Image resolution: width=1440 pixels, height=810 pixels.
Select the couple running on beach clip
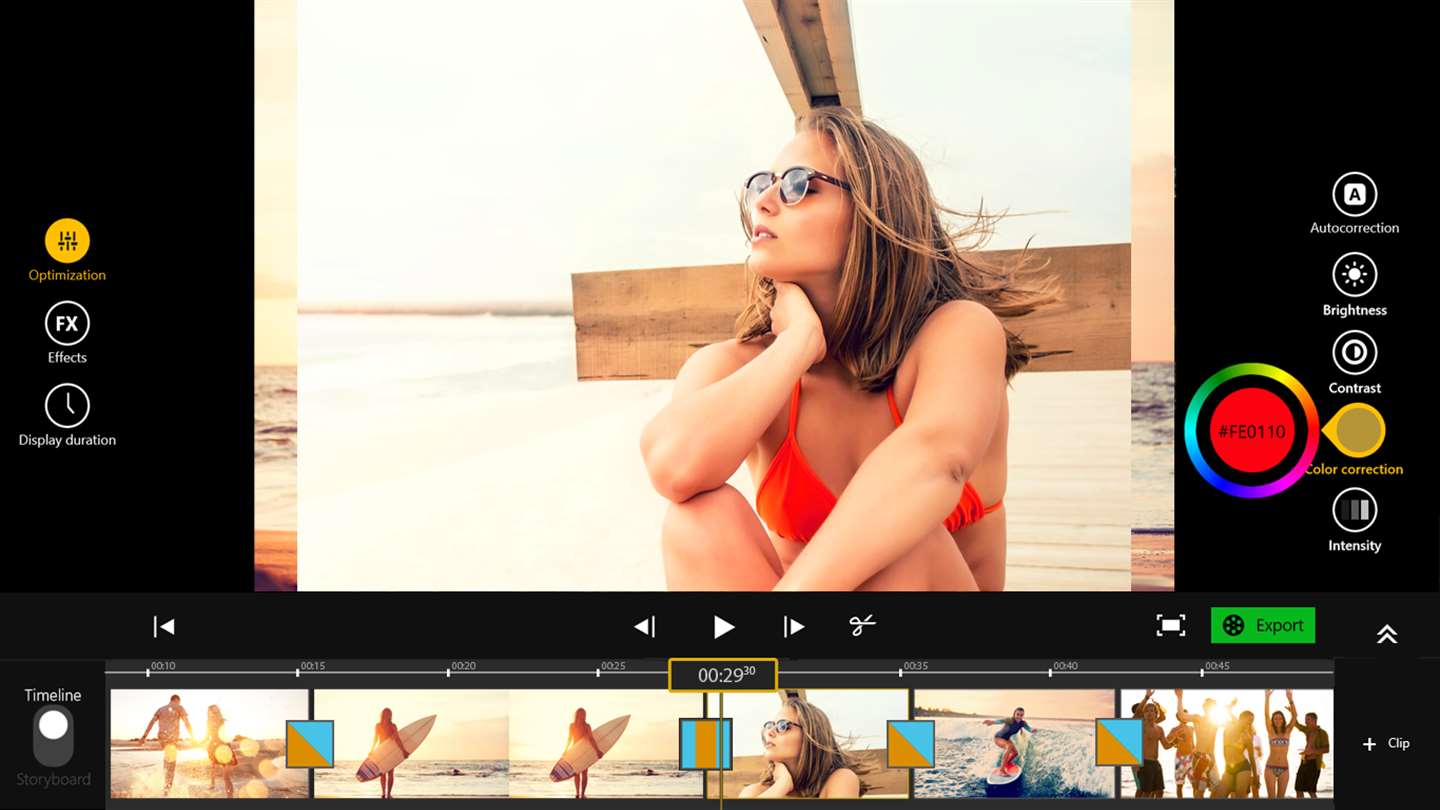click(x=209, y=743)
